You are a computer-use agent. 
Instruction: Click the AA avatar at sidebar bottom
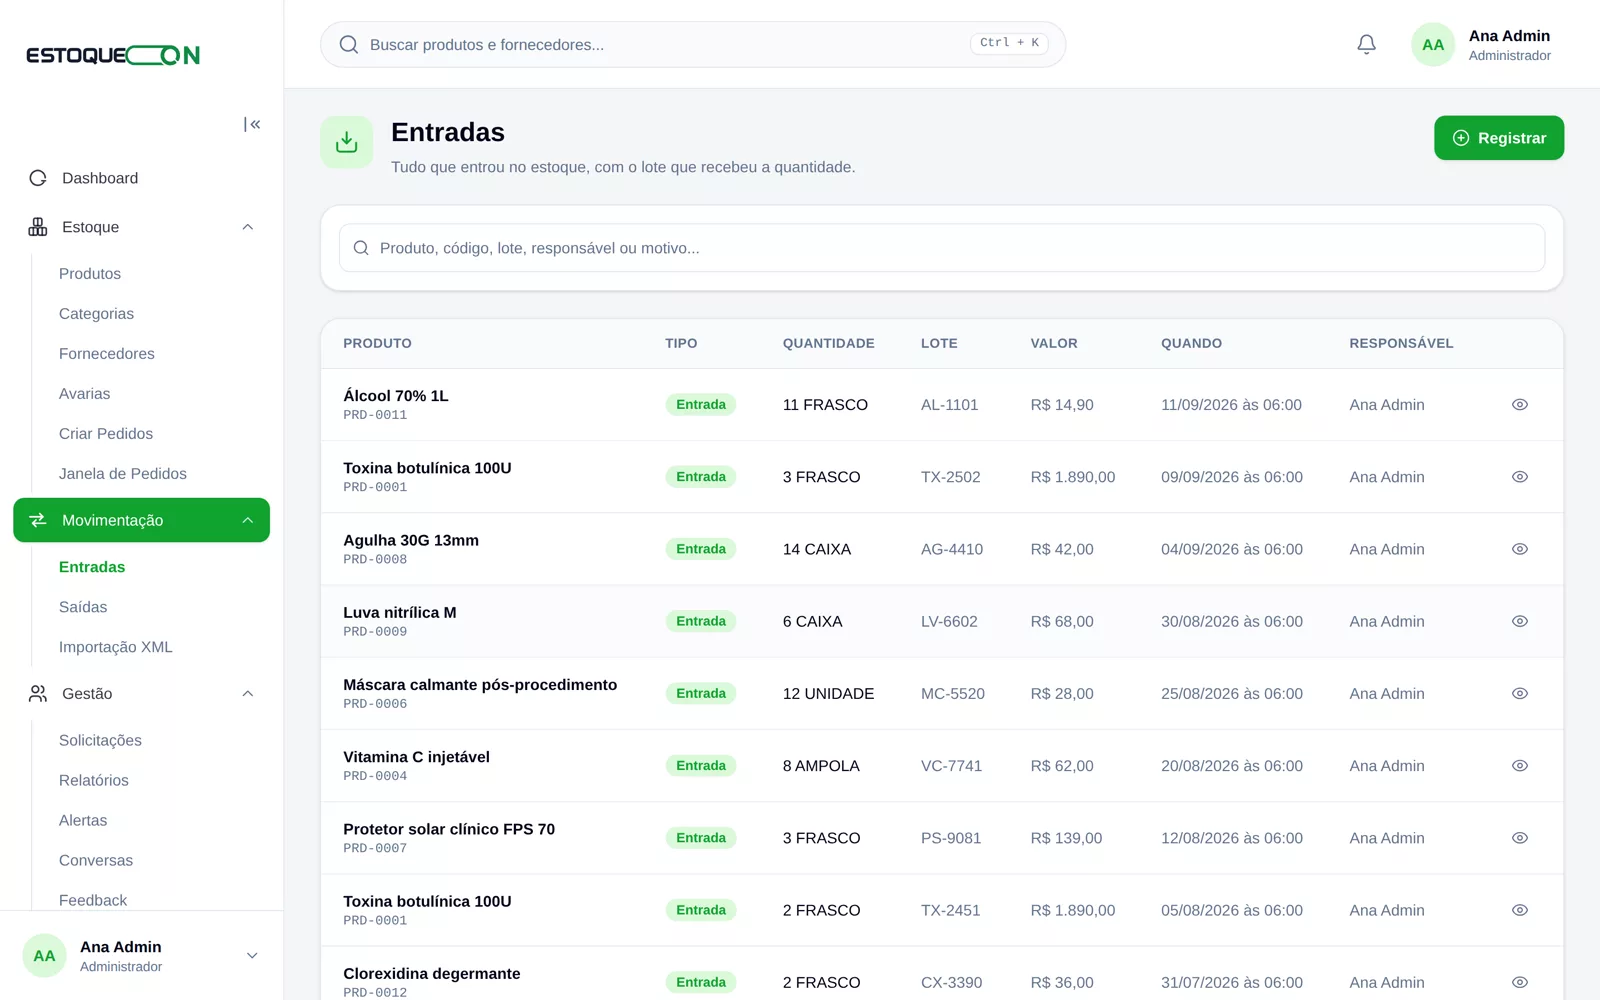tap(44, 956)
